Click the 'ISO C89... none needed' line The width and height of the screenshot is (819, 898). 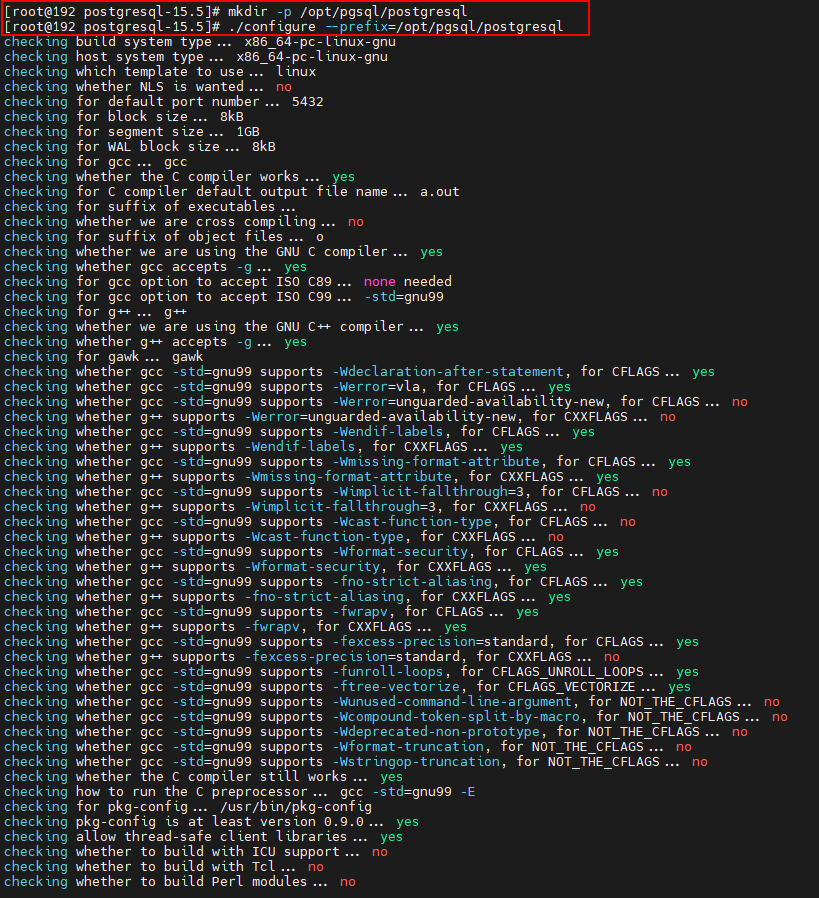pyautogui.click(x=228, y=282)
